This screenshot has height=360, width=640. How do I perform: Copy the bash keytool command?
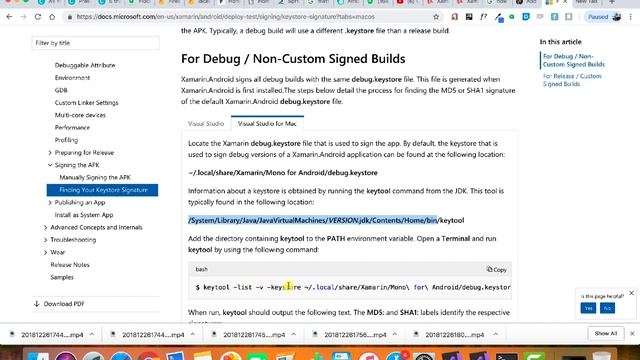(x=496, y=269)
